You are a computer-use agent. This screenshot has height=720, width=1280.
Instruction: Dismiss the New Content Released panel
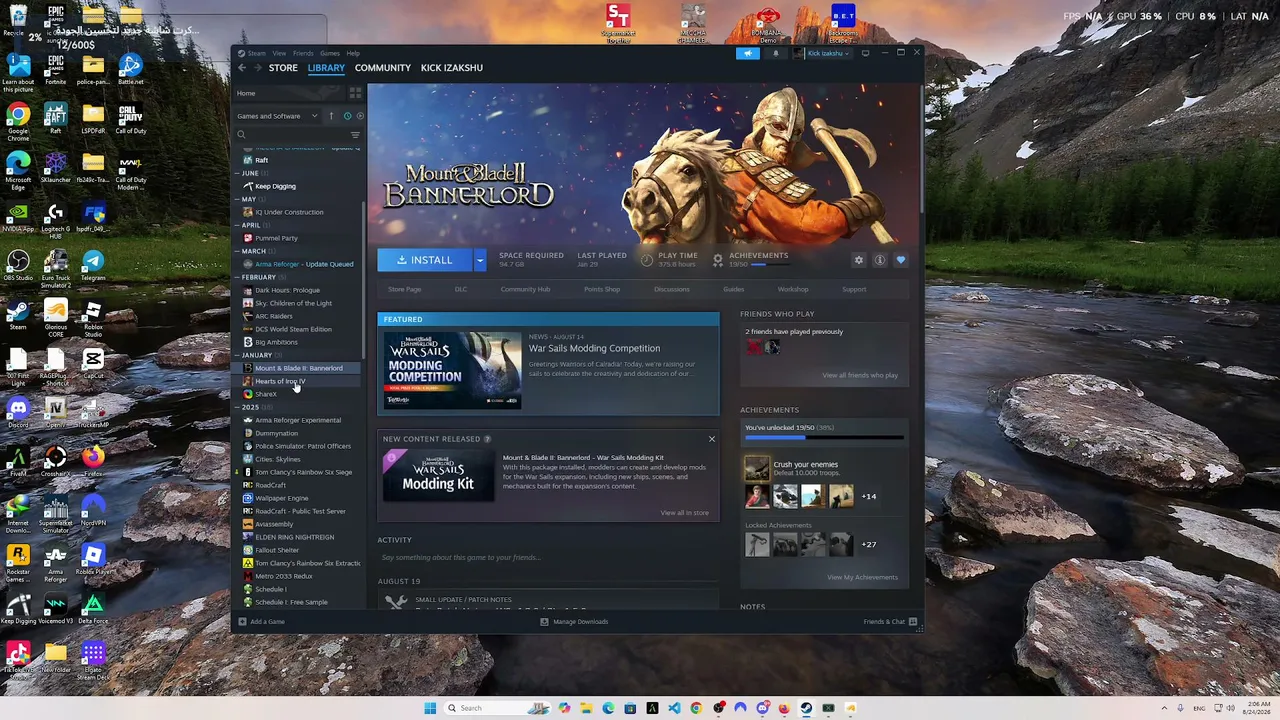click(x=712, y=439)
